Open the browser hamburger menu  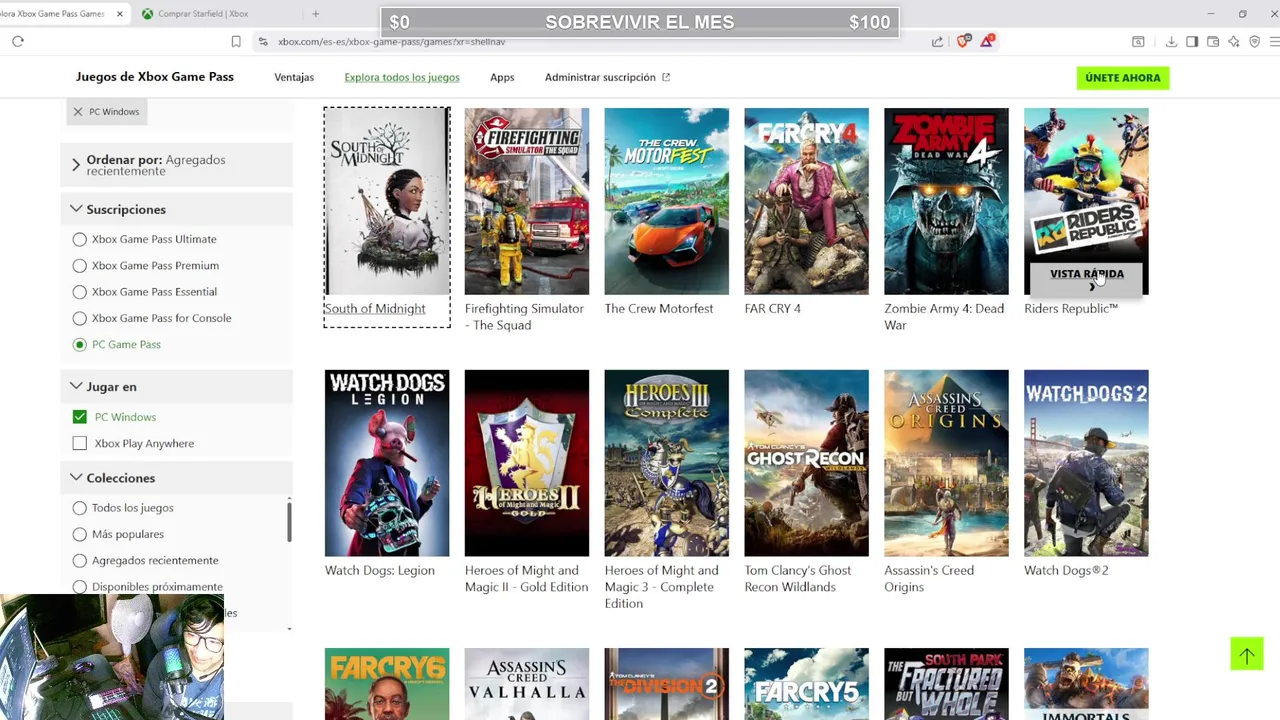(x=1274, y=41)
